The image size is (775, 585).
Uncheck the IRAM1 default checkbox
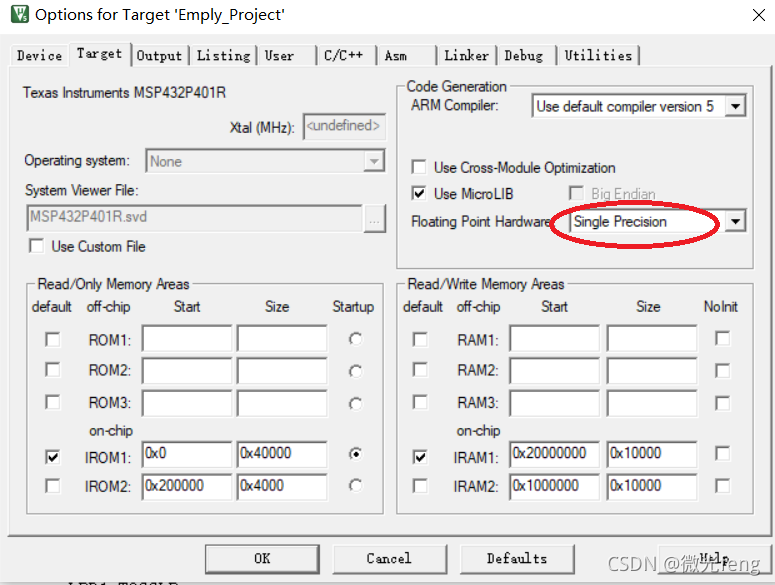pyautogui.click(x=420, y=457)
